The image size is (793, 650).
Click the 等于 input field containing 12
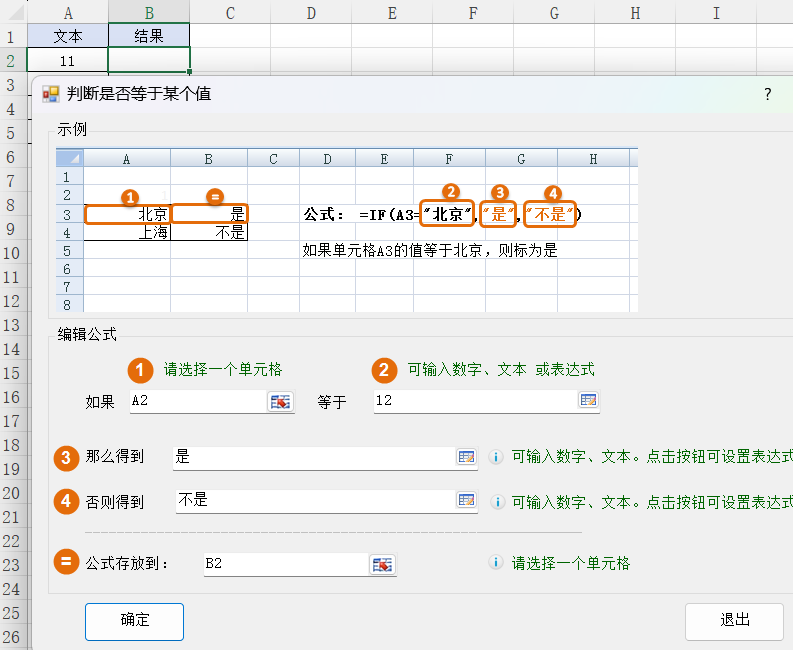474,401
